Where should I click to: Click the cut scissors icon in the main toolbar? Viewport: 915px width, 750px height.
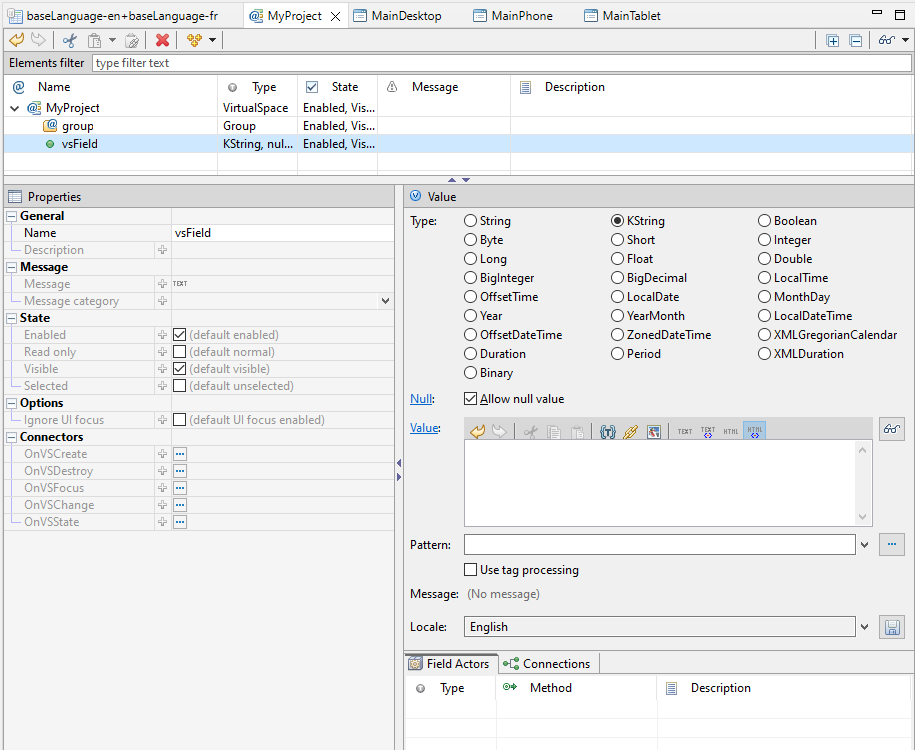pos(69,40)
